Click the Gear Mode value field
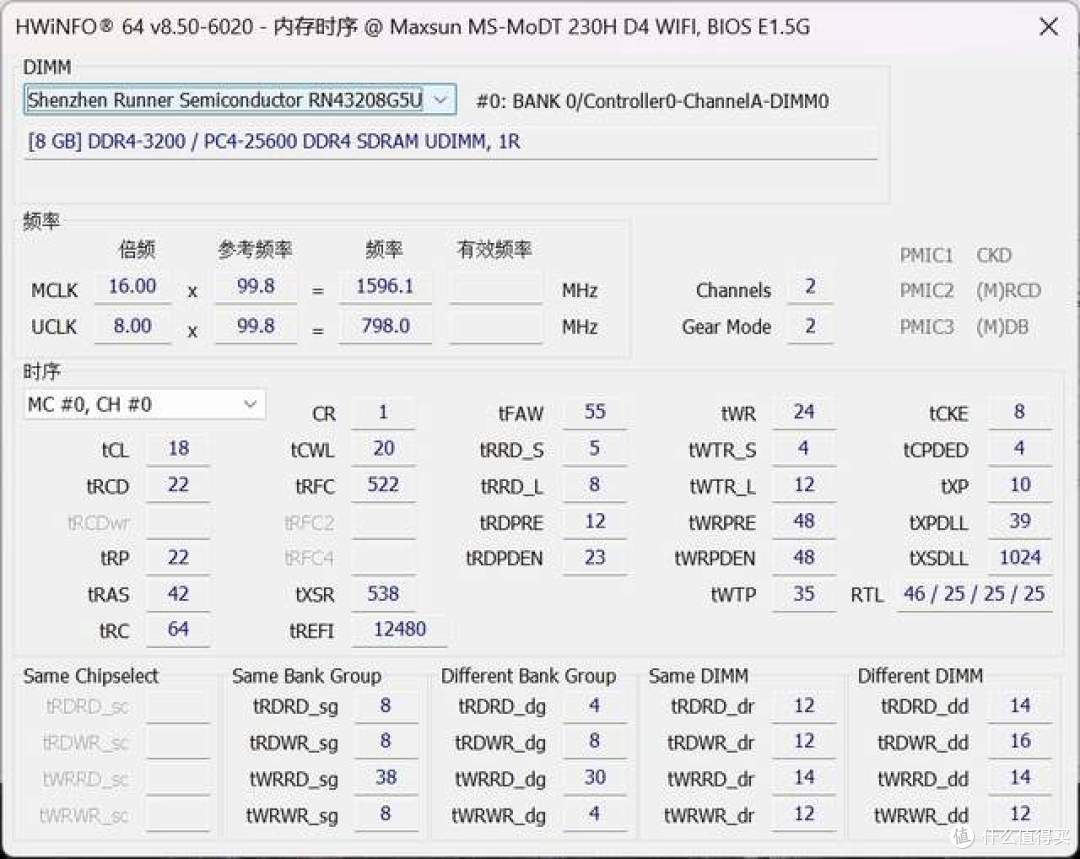The image size is (1080, 859). (810, 326)
